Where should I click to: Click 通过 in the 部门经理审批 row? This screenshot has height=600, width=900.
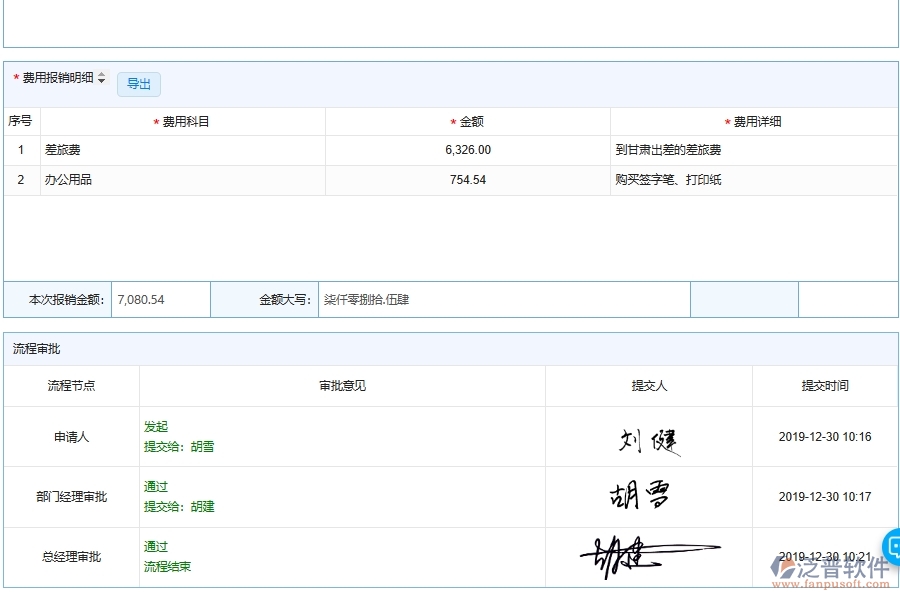[155, 487]
